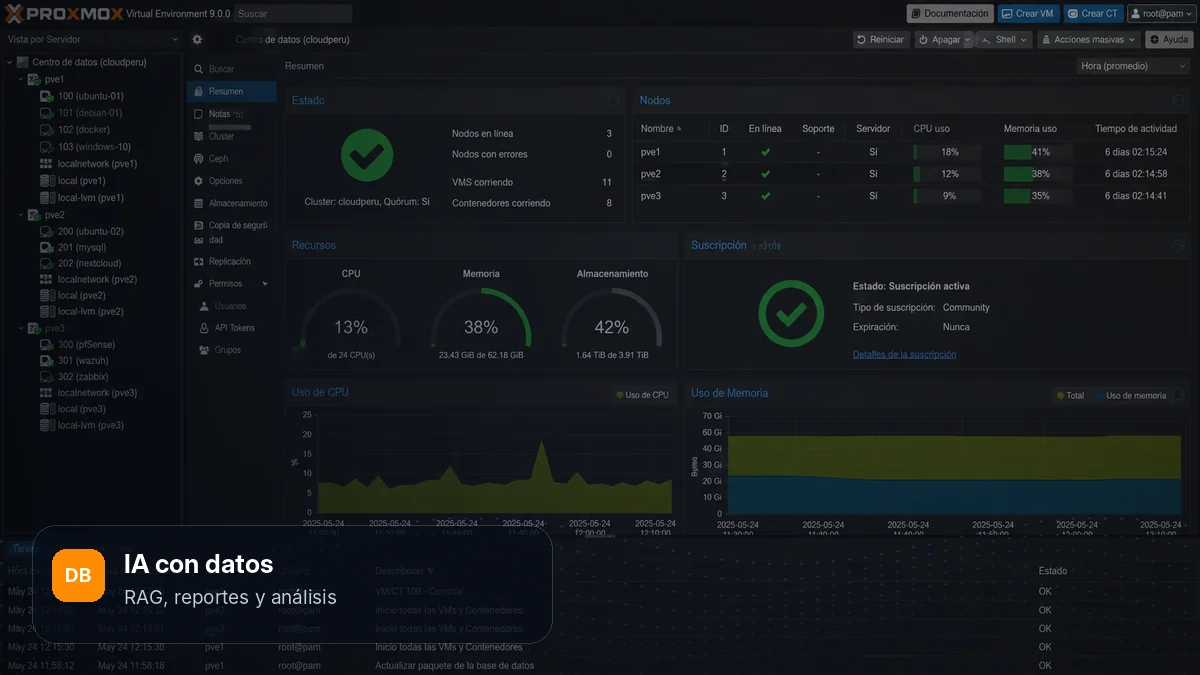Collapse the pve2 node tree arrow

(21, 215)
